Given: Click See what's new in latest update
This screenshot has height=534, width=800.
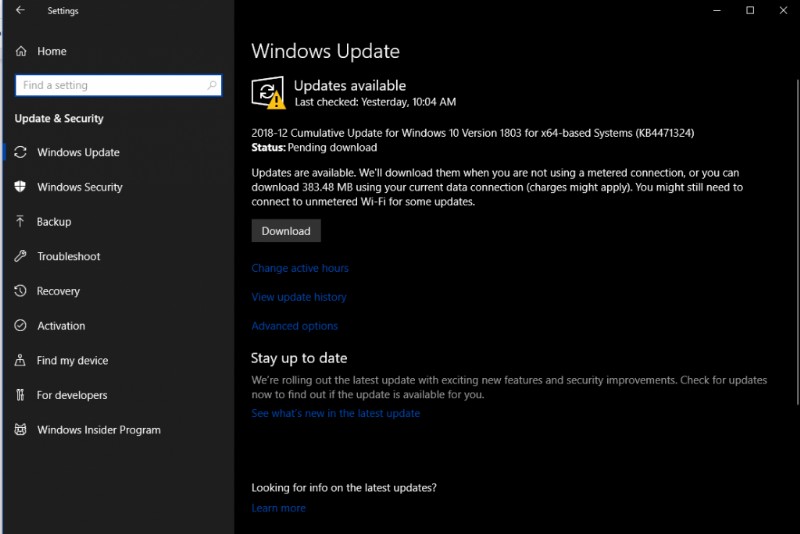Looking at the screenshot, I should 336,413.
